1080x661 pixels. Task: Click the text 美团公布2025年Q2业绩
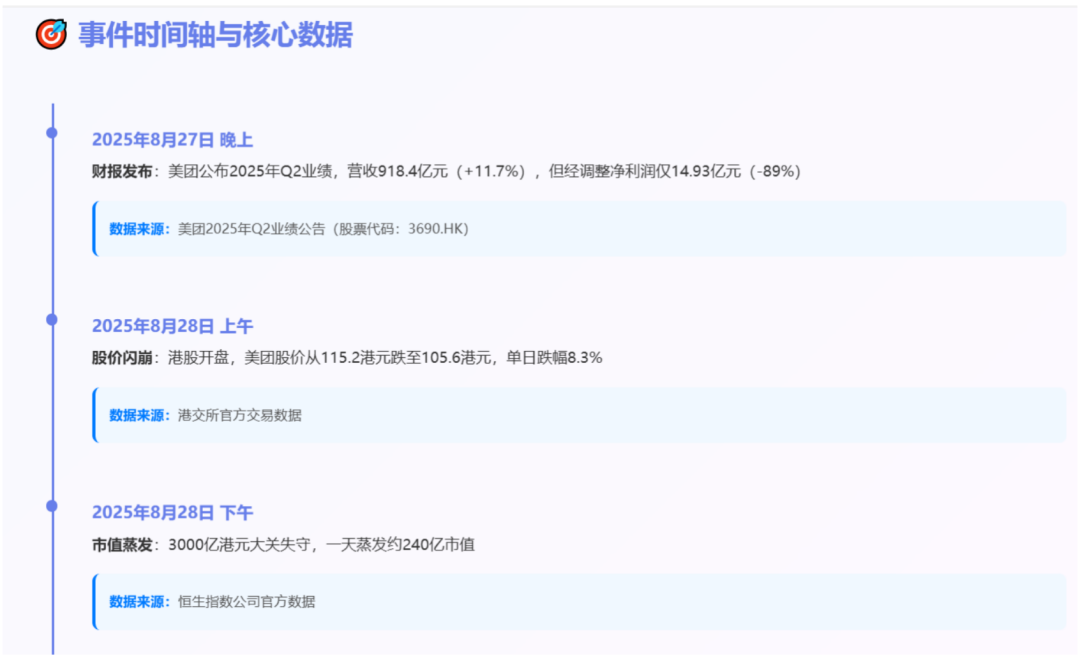tap(251, 171)
